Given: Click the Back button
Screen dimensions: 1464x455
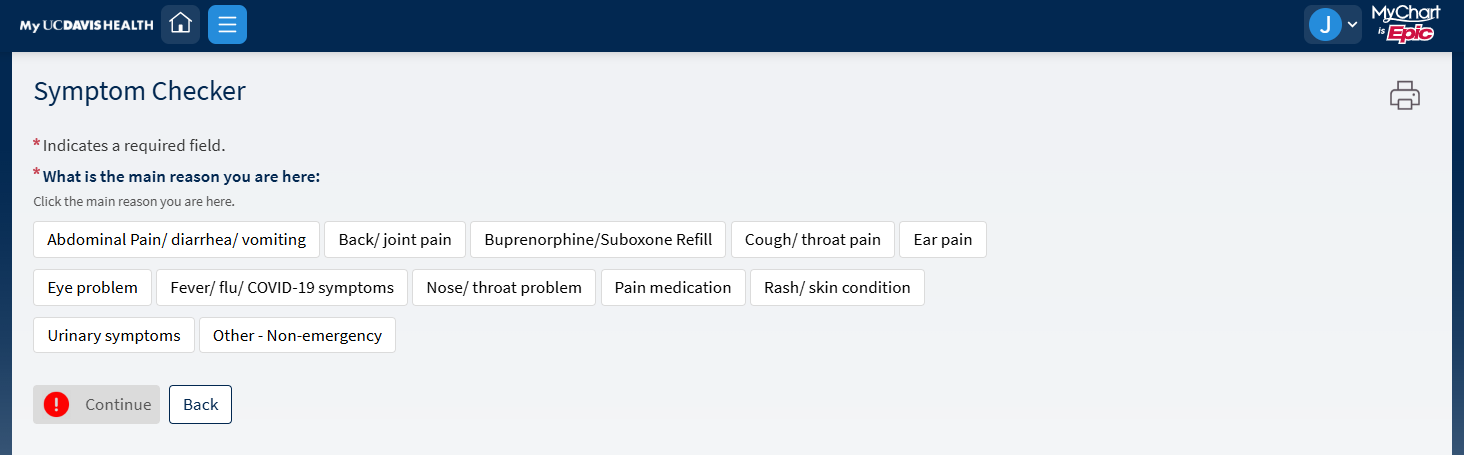Looking at the screenshot, I should point(200,405).
